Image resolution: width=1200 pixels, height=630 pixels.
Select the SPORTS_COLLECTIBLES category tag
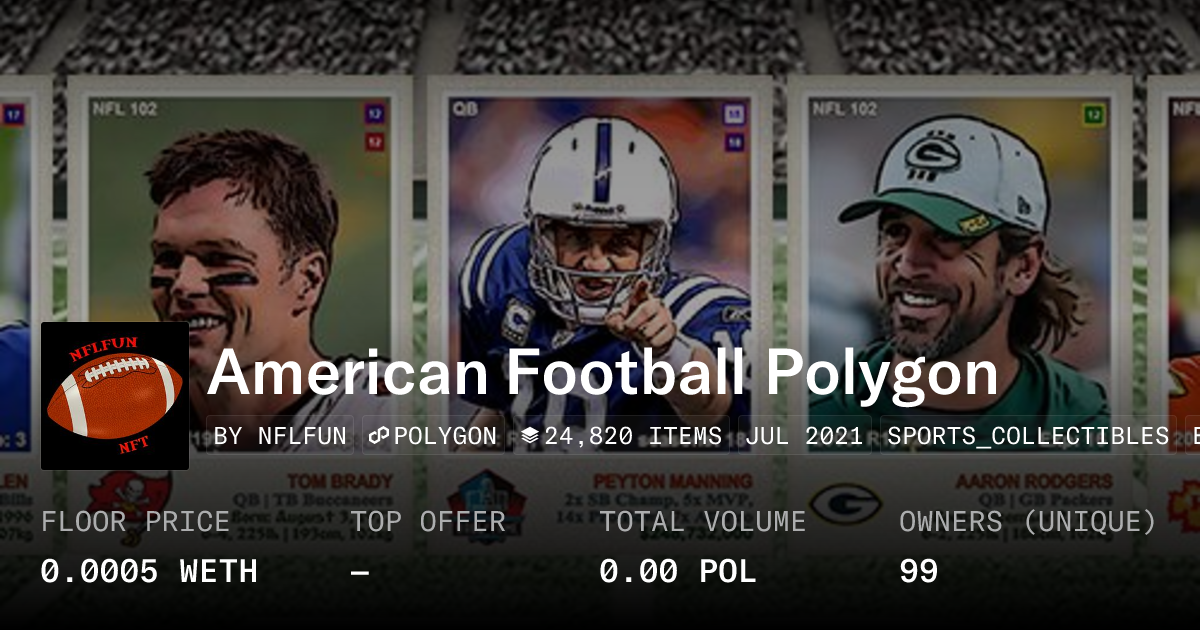tap(1028, 436)
